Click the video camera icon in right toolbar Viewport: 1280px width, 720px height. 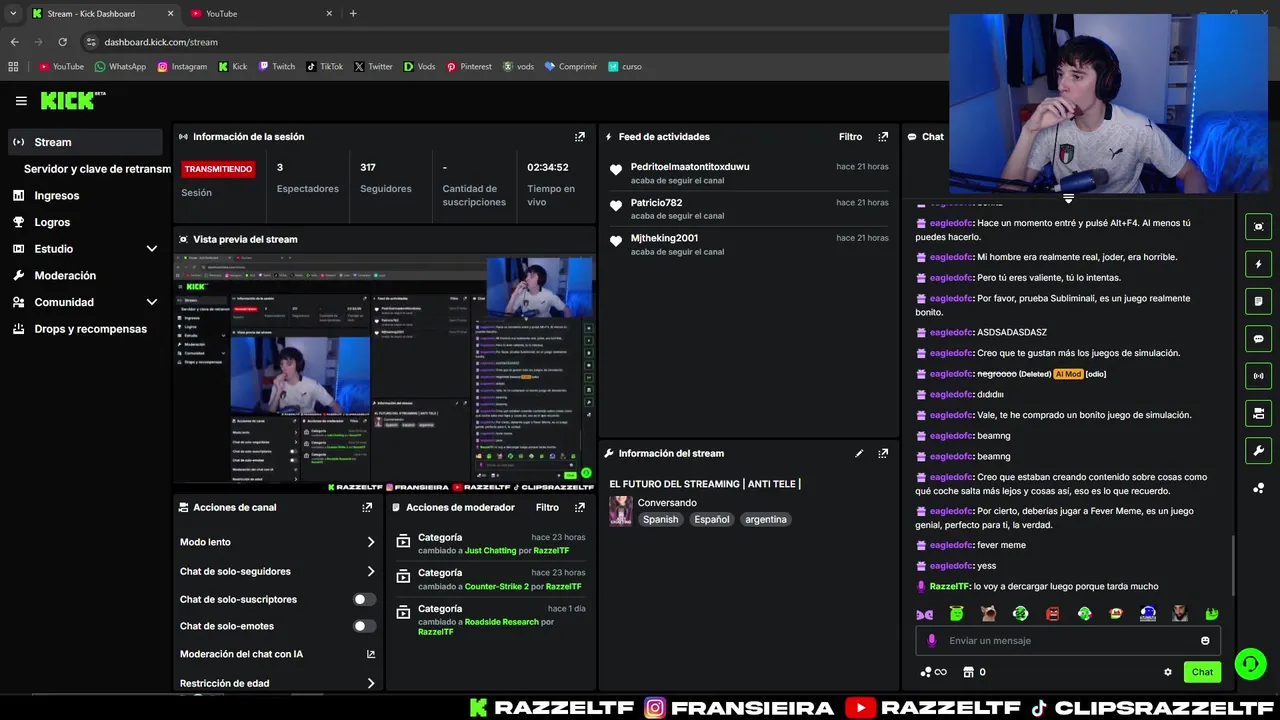[x=1259, y=413]
